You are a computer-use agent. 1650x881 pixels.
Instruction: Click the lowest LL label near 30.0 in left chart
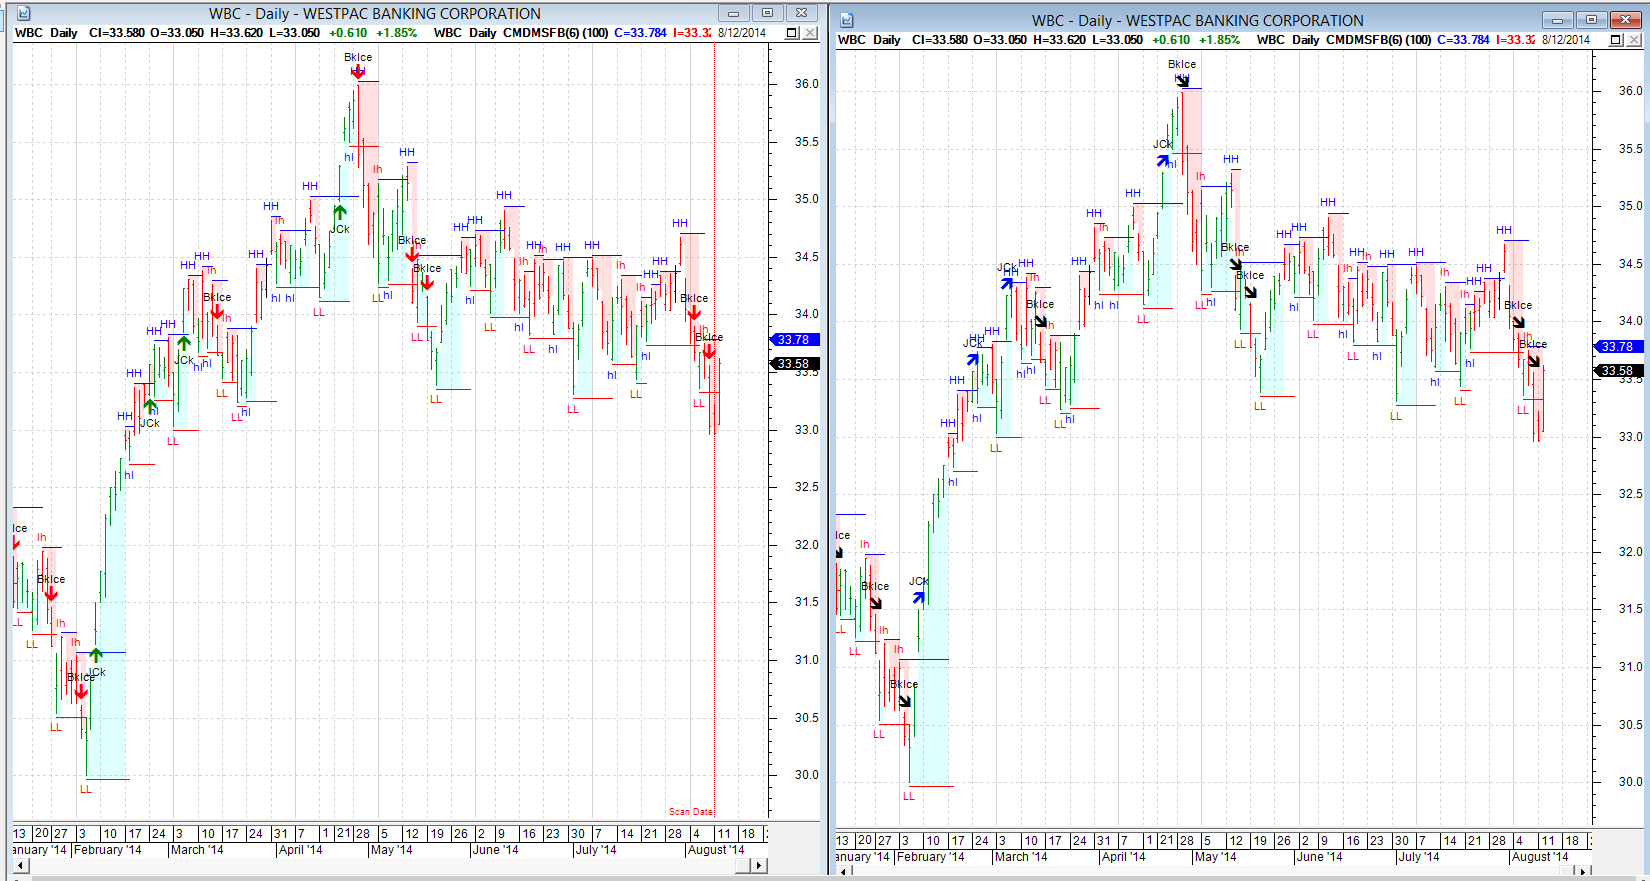point(85,789)
